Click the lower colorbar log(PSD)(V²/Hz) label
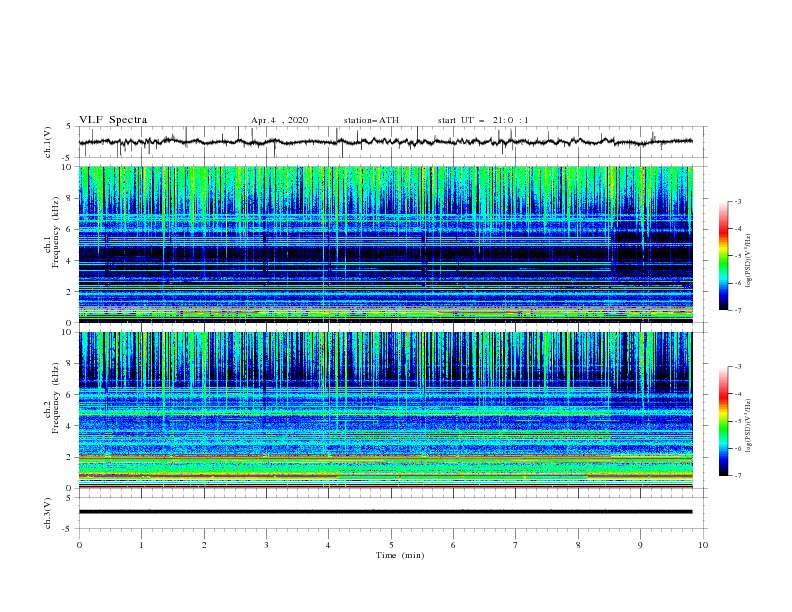This screenshot has height=612, width=792. pyautogui.click(x=748, y=426)
